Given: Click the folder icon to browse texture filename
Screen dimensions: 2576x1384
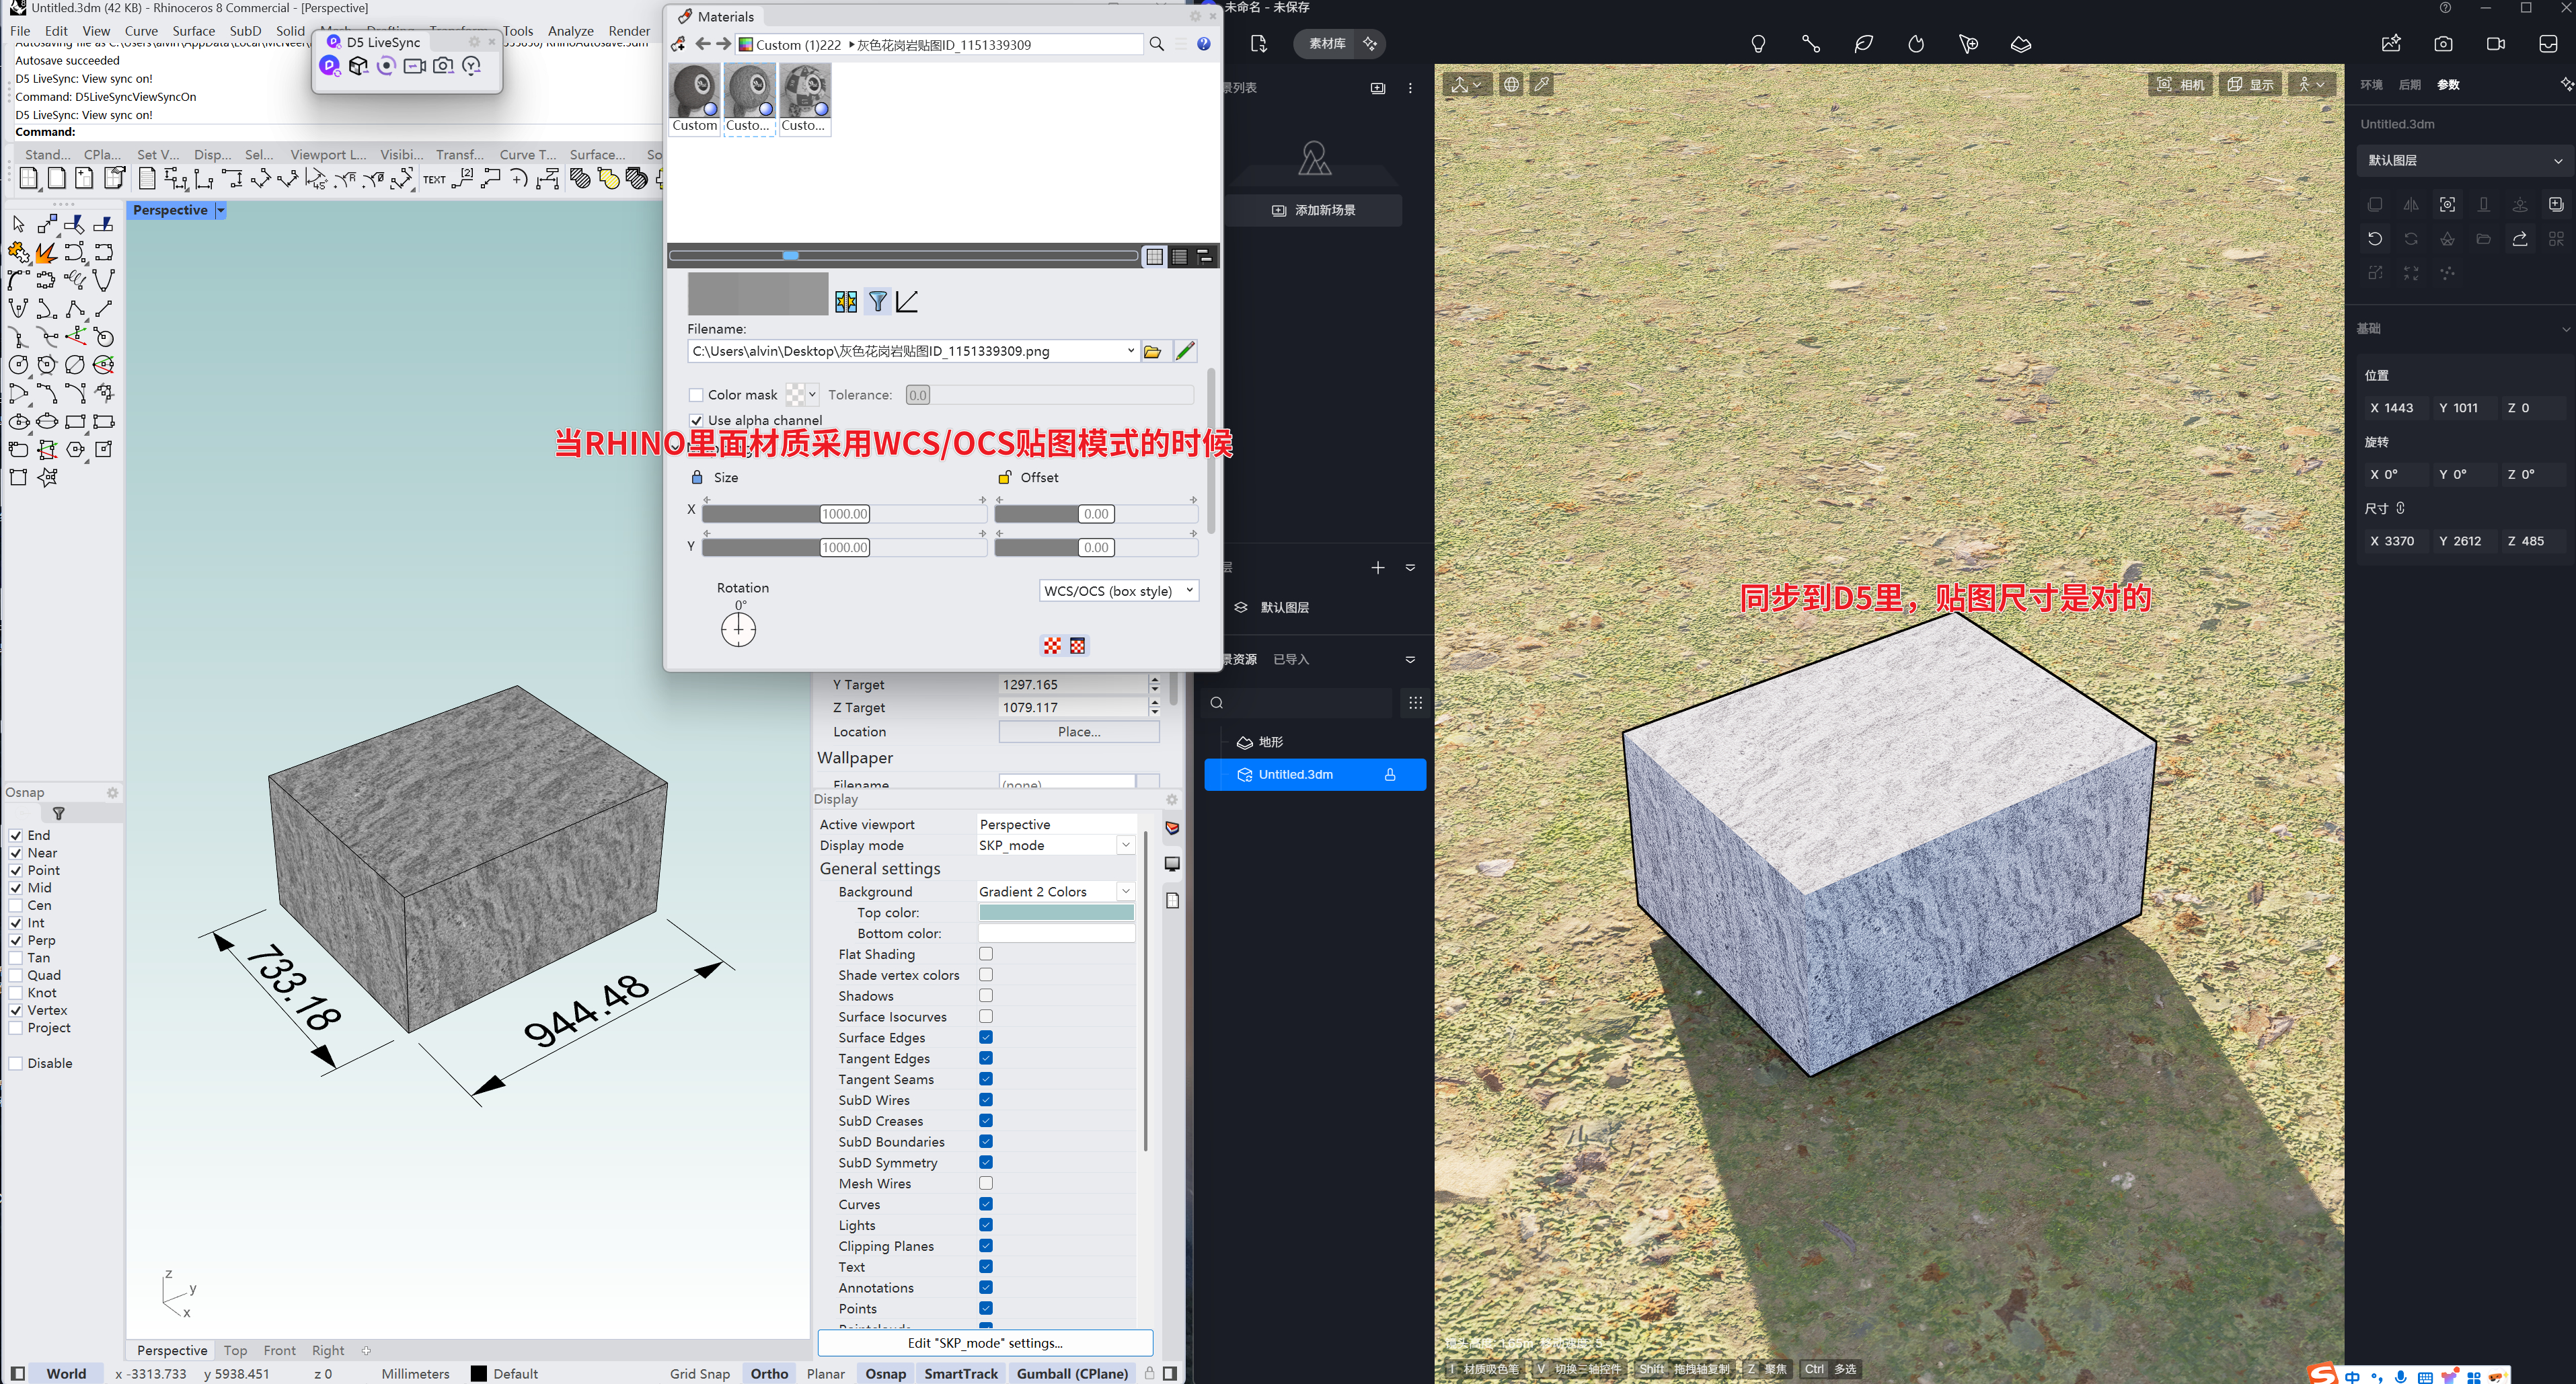Looking at the screenshot, I should (1152, 351).
